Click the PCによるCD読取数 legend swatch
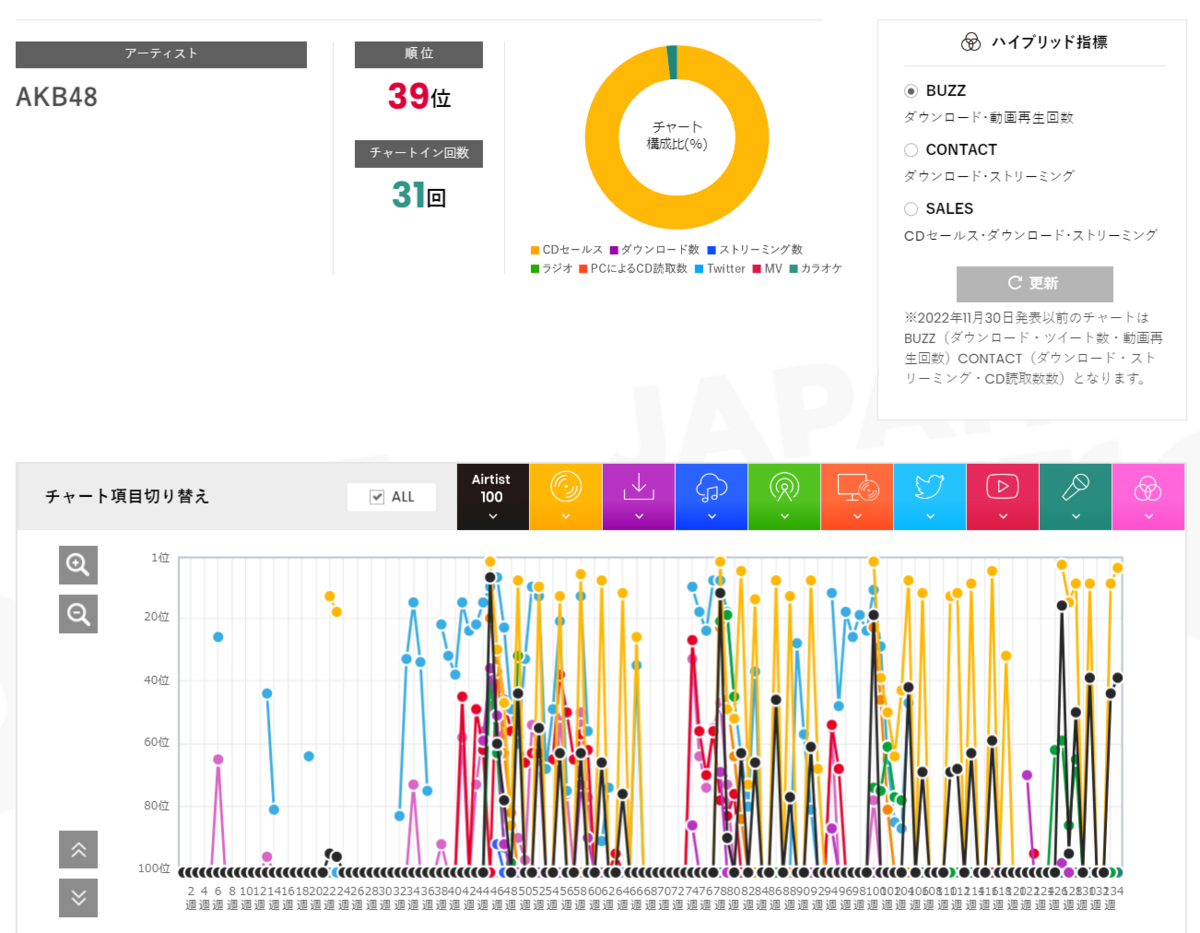This screenshot has height=933, width=1200. pyautogui.click(x=583, y=268)
